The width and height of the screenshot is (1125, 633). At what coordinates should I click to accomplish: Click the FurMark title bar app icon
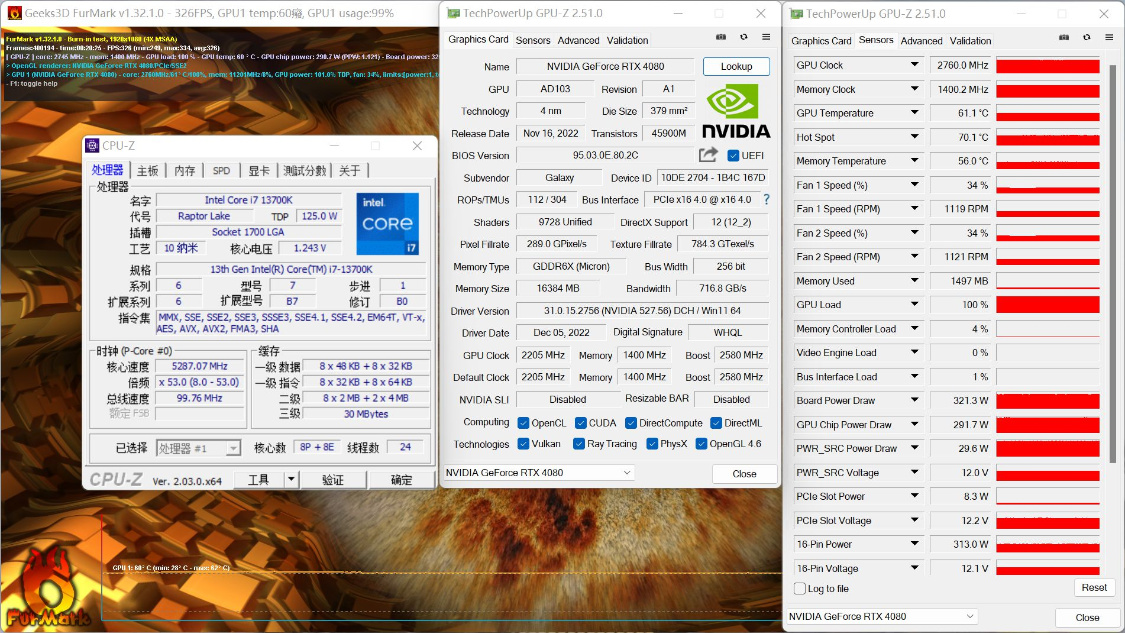pyautogui.click(x=14, y=13)
